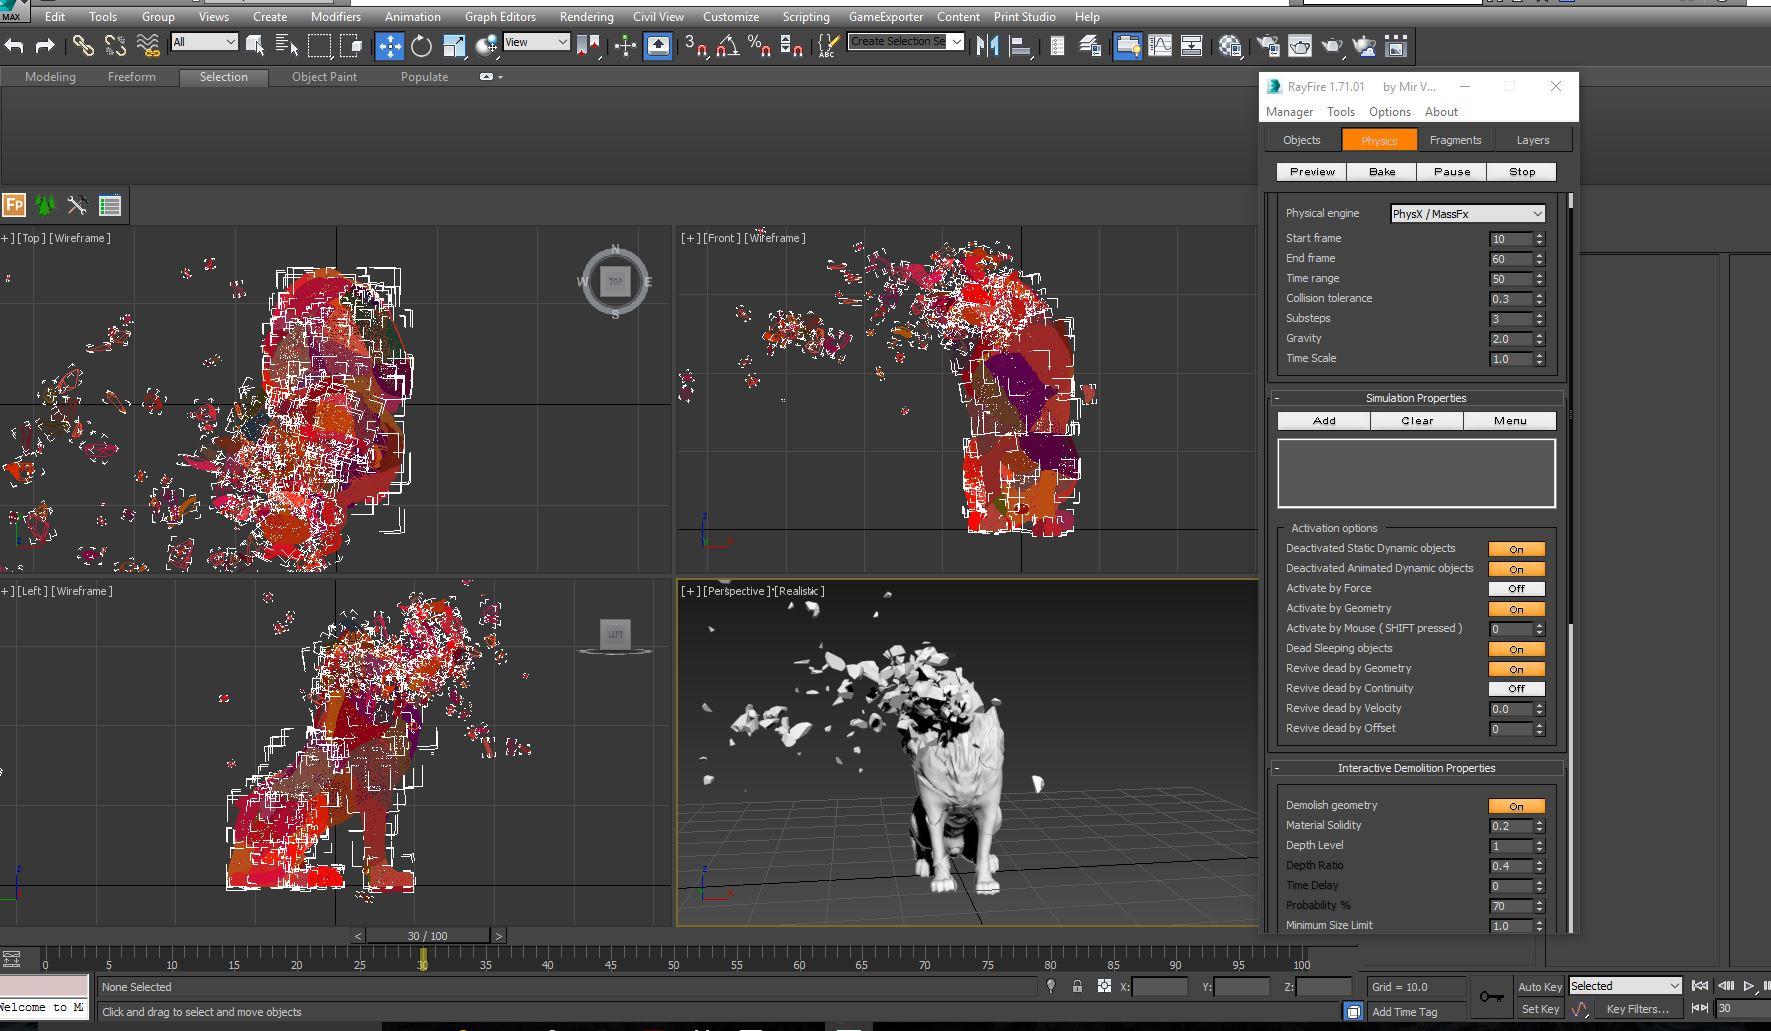
Task: Open the selection filter All dropdown
Action: tap(204, 42)
